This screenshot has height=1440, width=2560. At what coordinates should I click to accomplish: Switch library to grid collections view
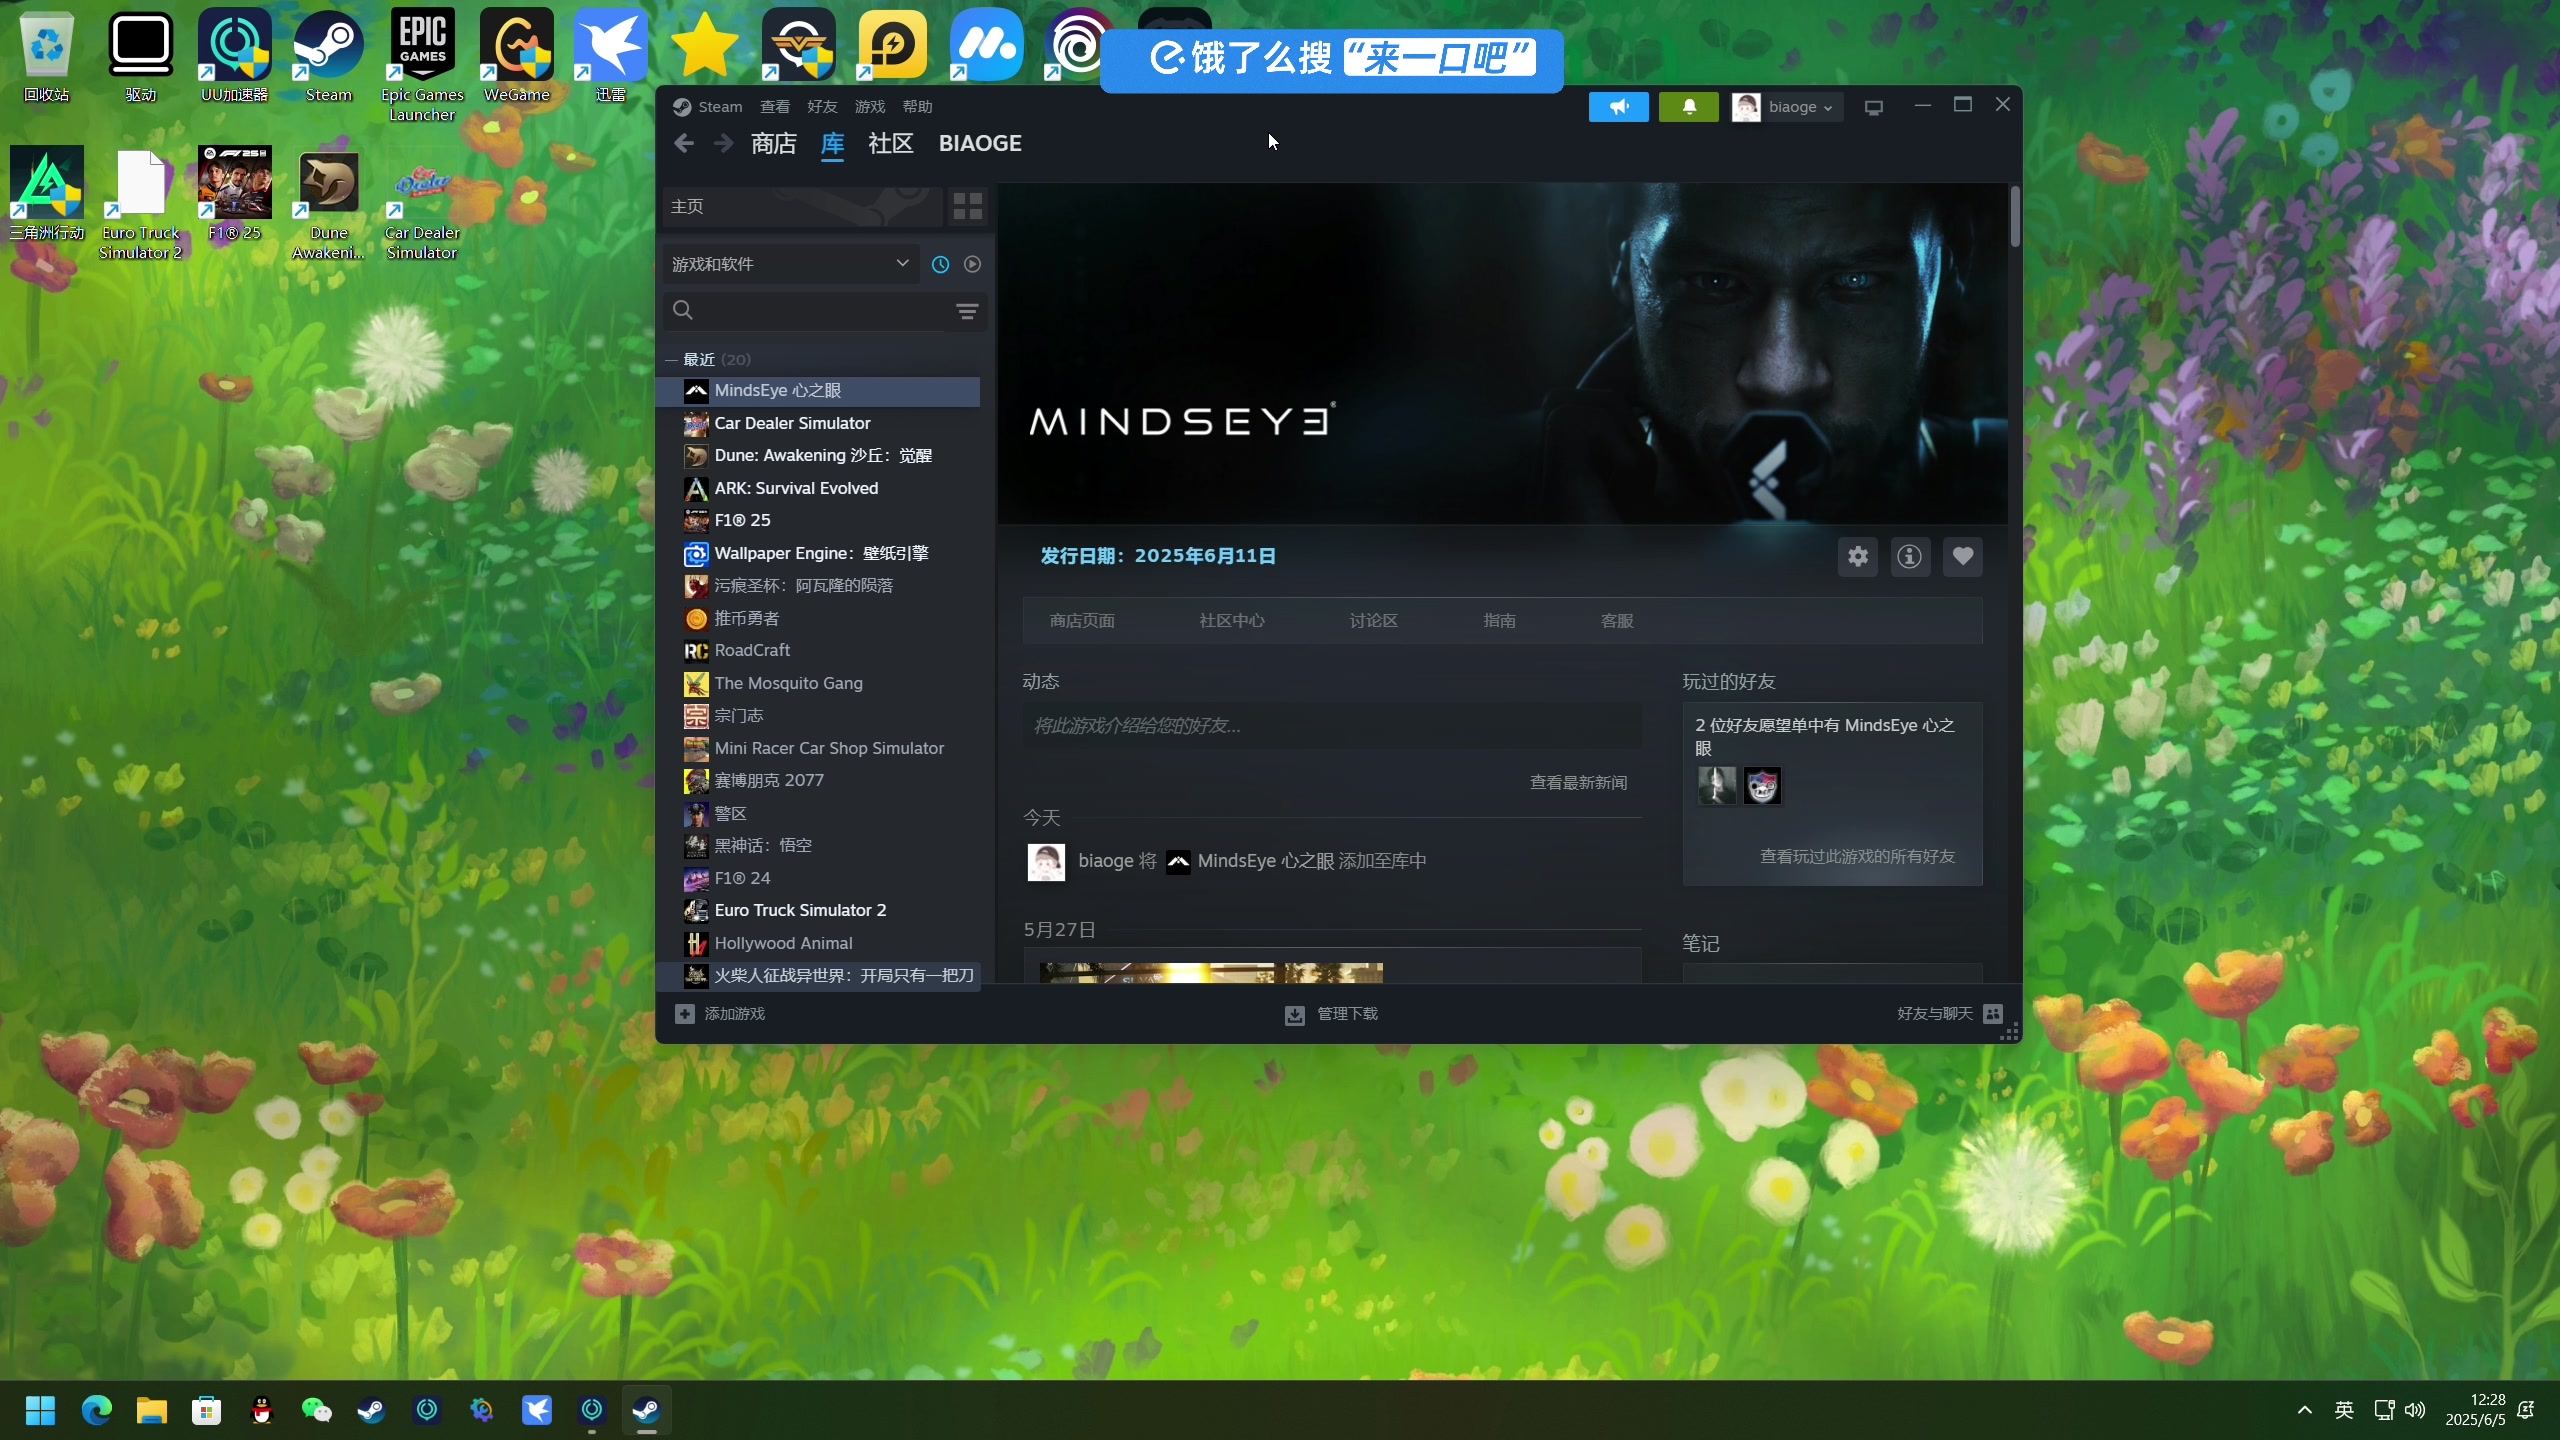(x=967, y=207)
